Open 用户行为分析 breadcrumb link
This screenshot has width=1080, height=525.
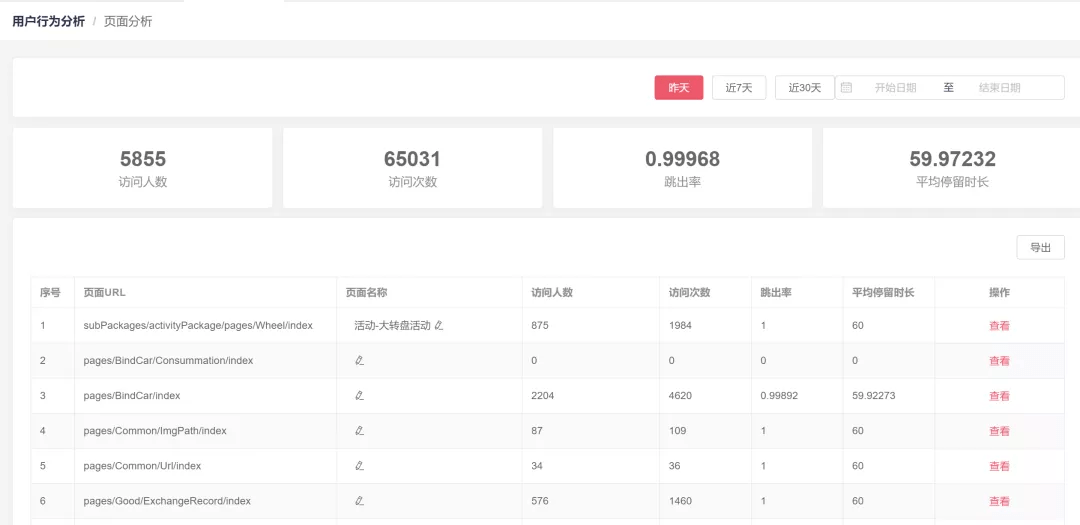48,21
